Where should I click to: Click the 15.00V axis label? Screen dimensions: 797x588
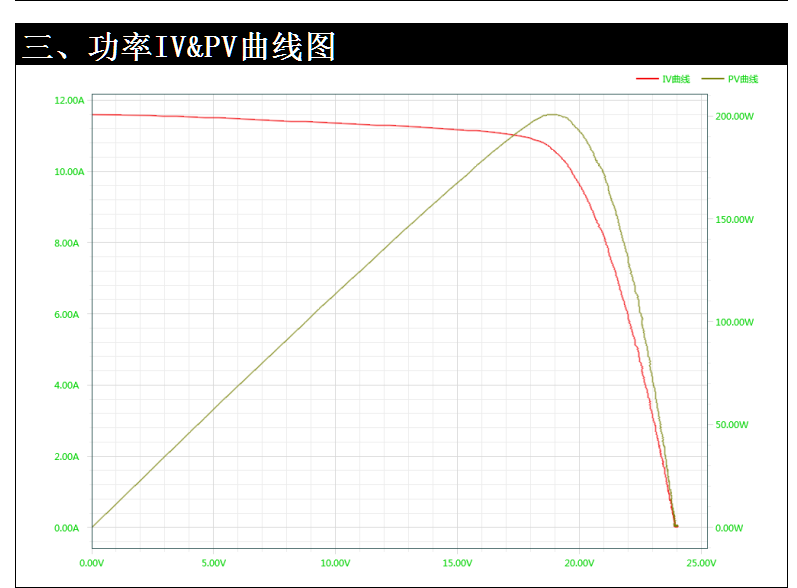pos(457,563)
